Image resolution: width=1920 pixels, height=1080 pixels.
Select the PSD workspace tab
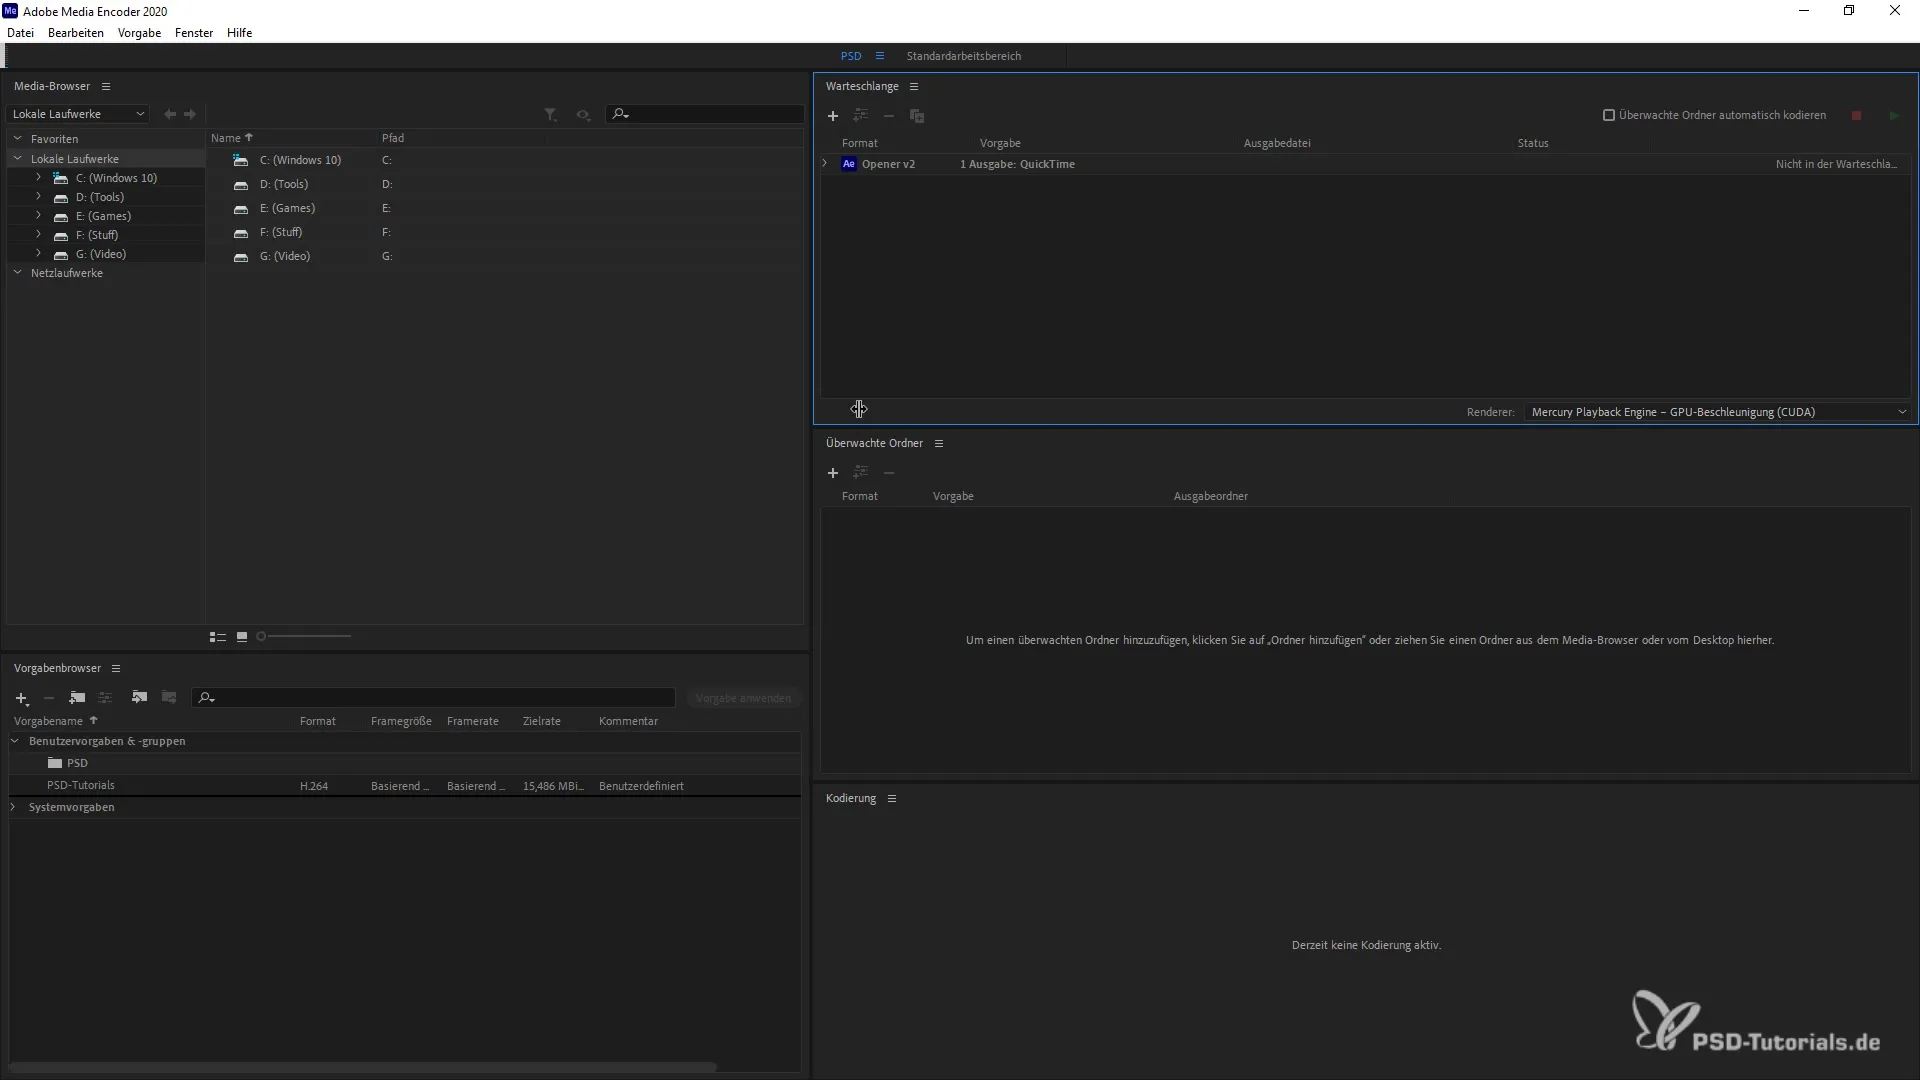click(851, 56)
